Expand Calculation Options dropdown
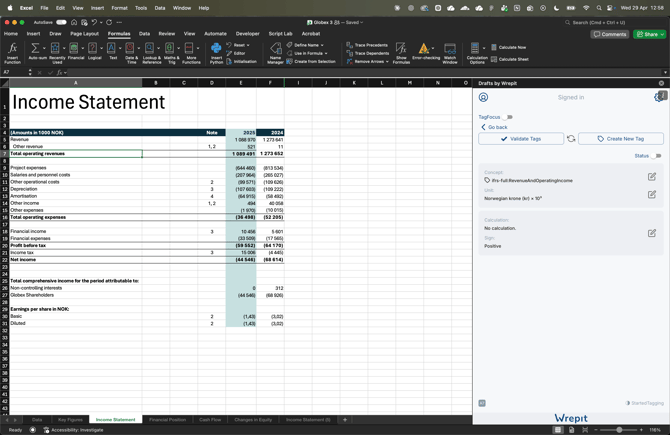This screenshot has height=435, width=670. pyautogui.click(x=484, y=48)
